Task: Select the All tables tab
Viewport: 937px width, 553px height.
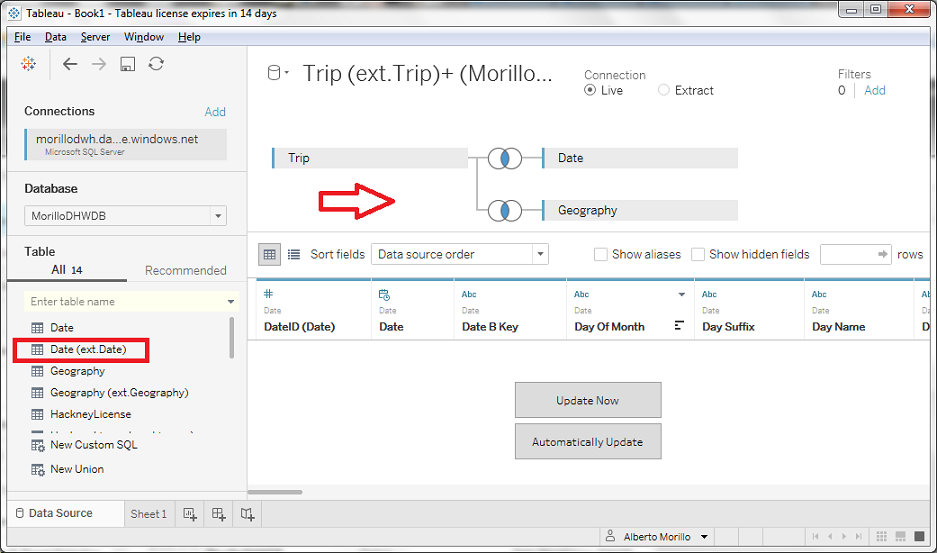Action: click(66, 270)
